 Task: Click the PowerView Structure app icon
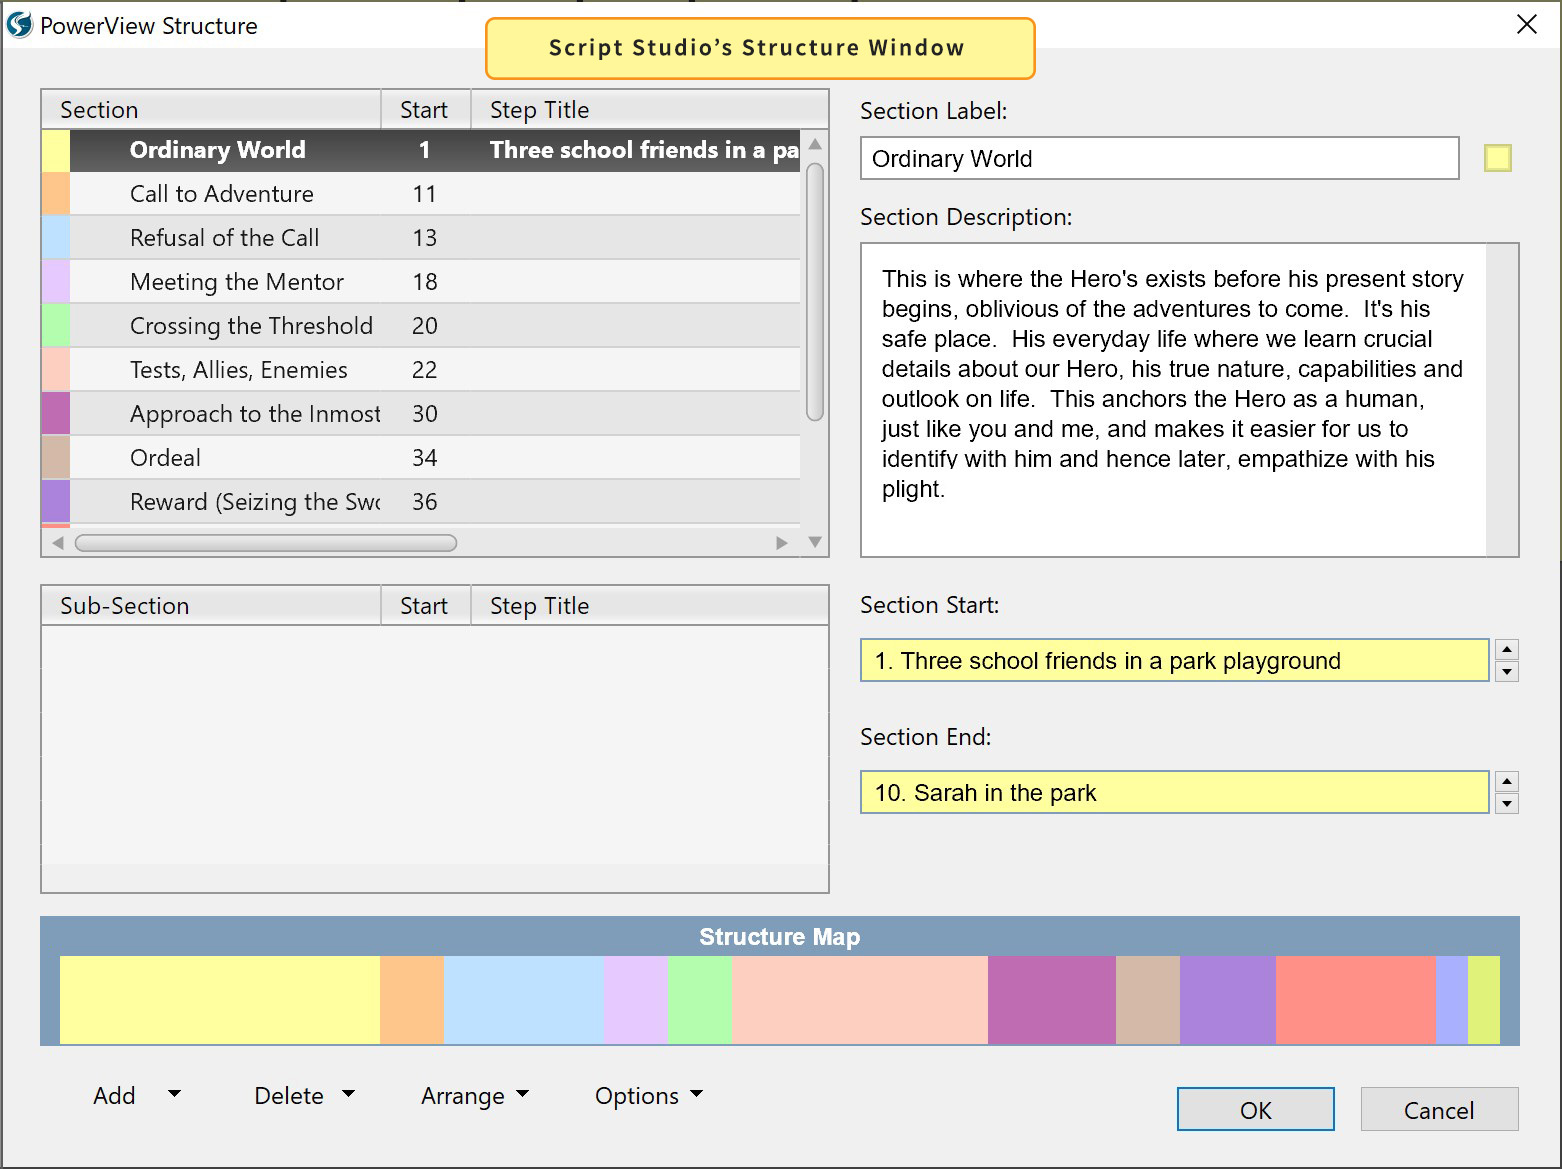click(x=20, y=25)
